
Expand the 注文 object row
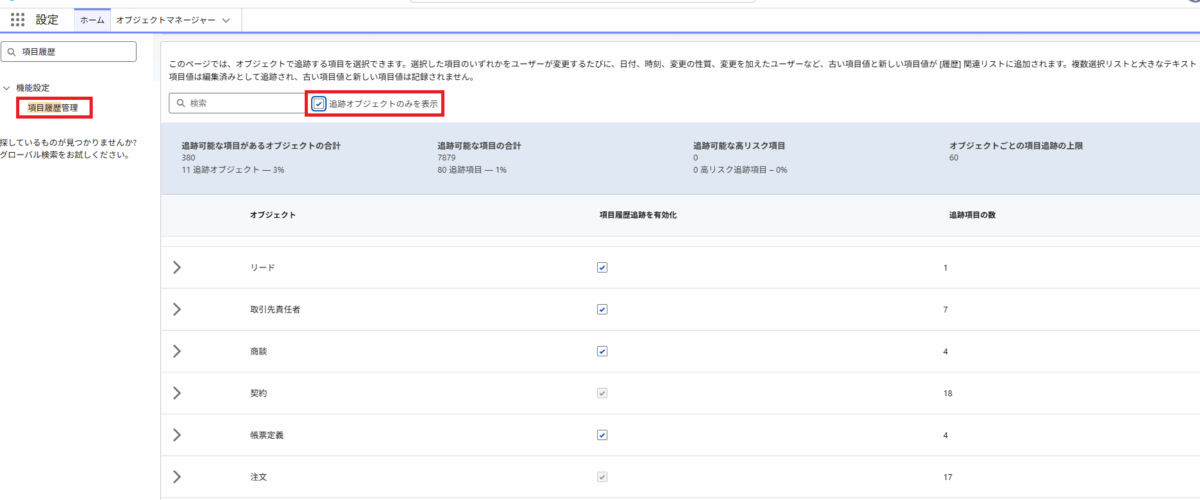tap(177, 477)
